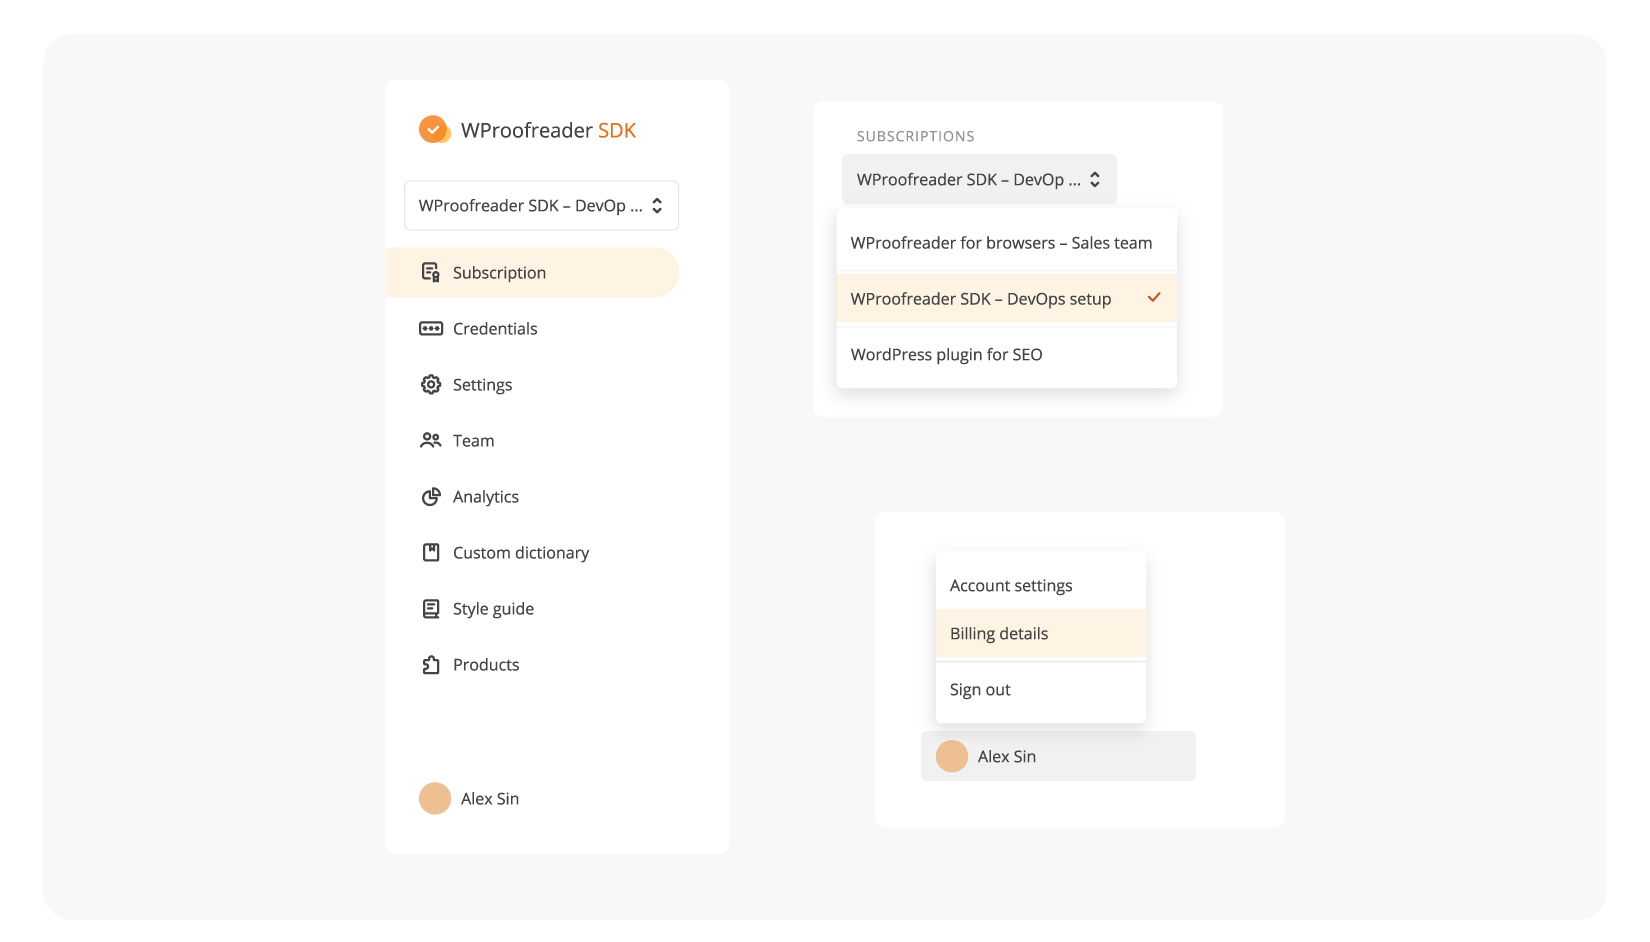Click the Products puzzle piece icon

pos(431,664)
